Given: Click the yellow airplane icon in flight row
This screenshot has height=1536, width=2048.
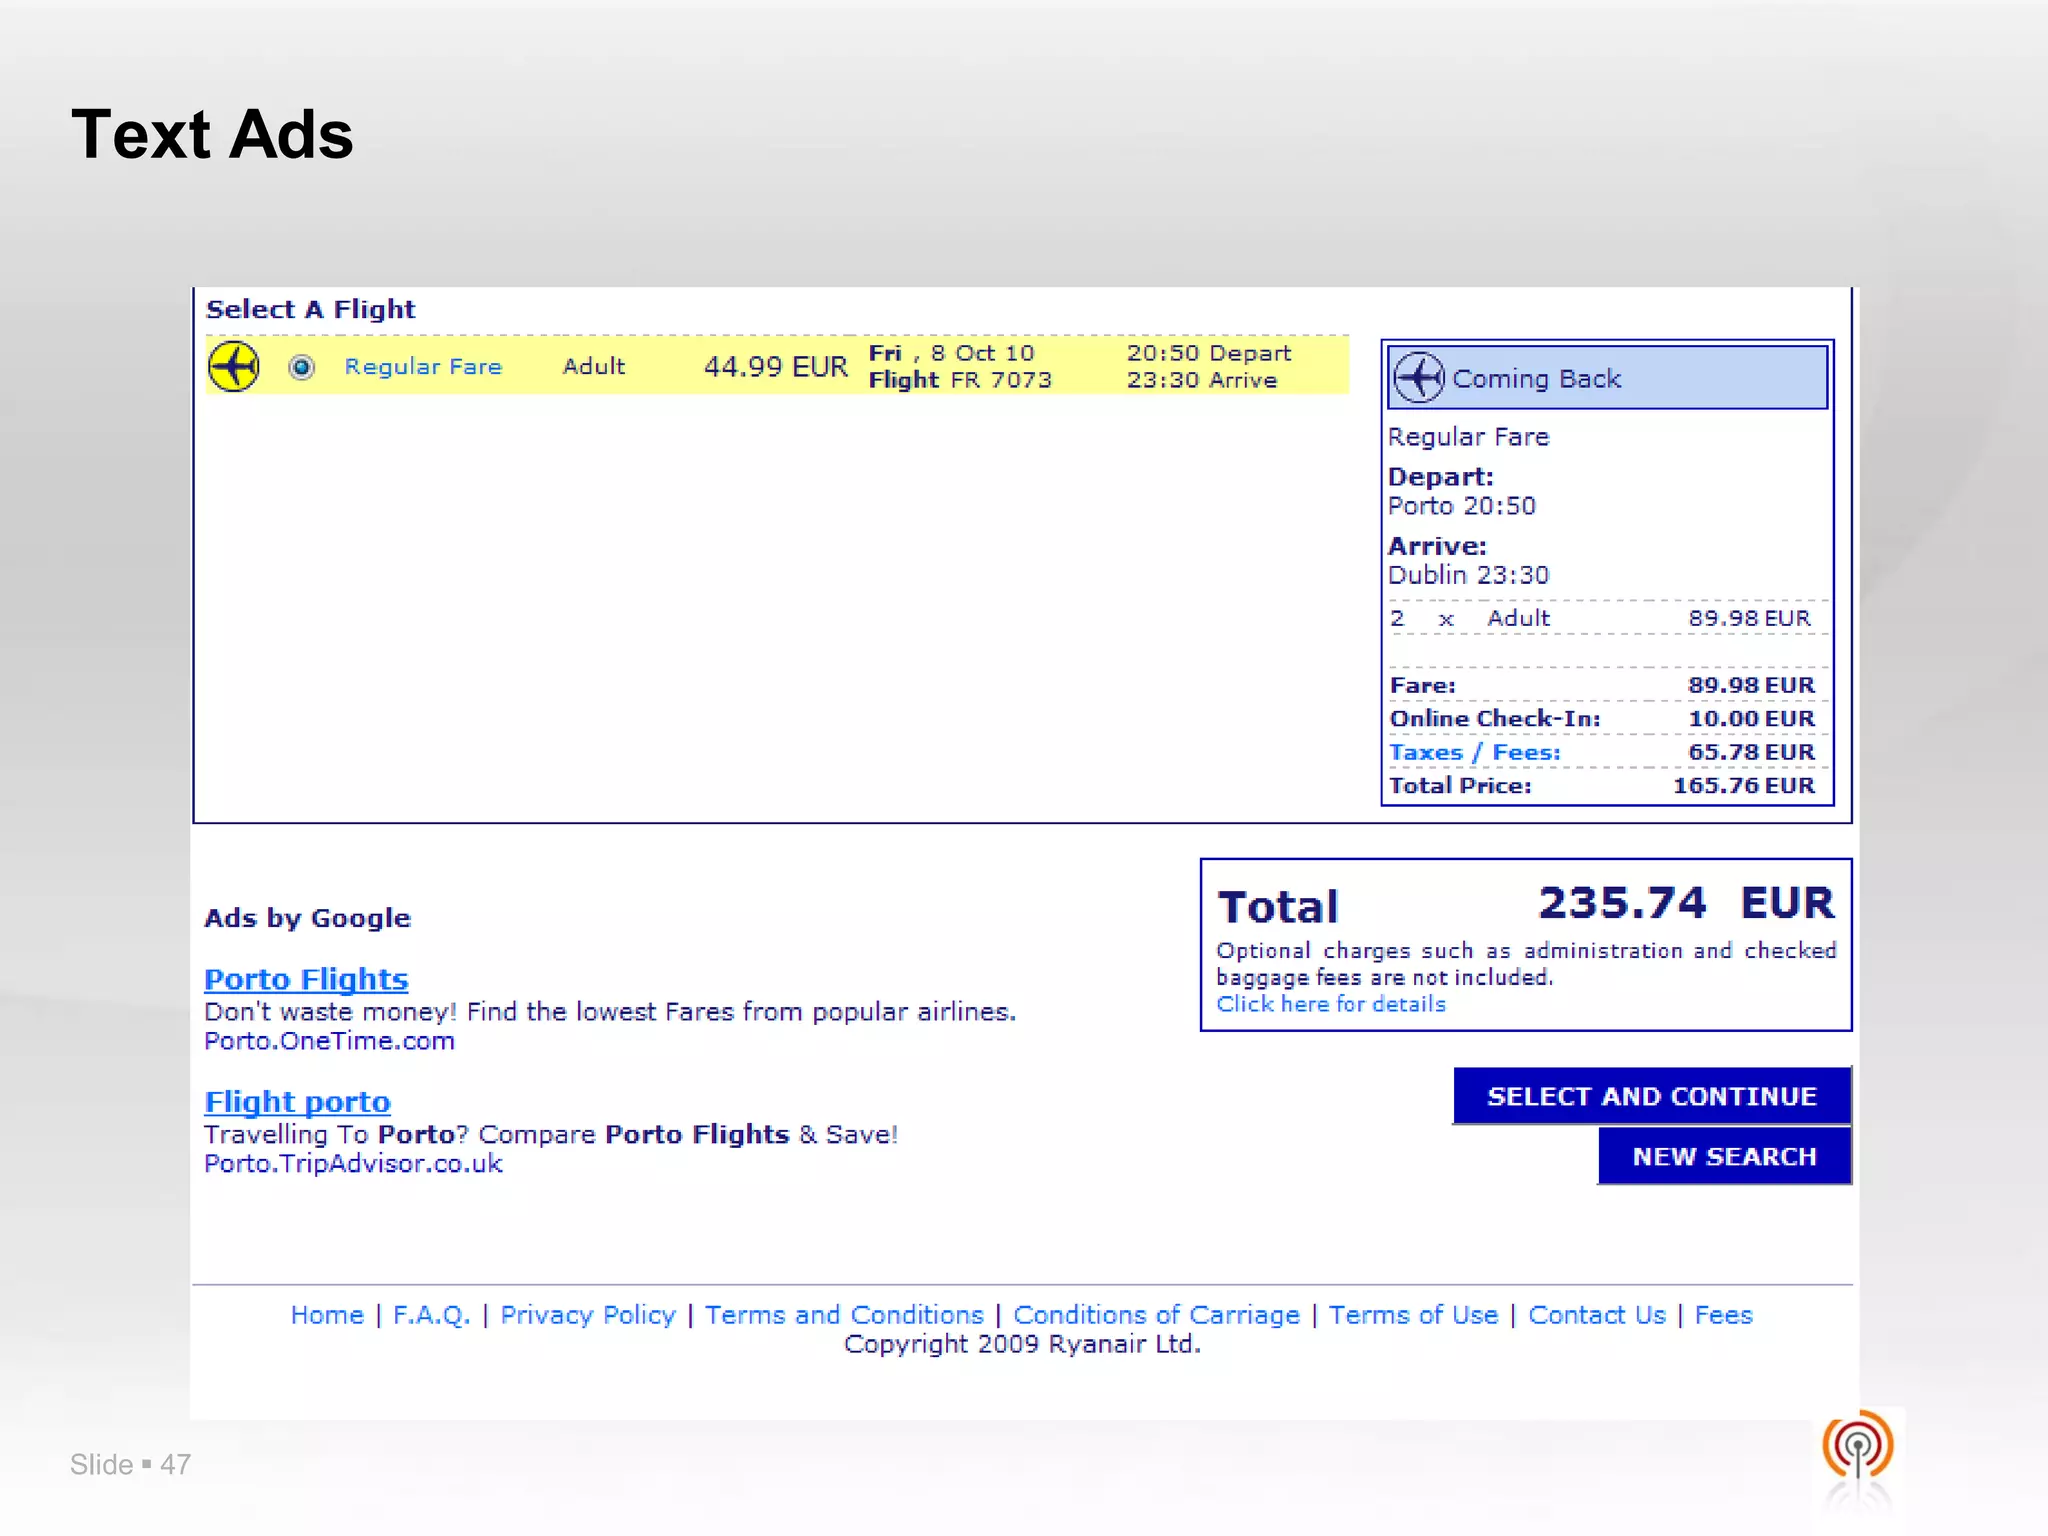Looking at the screenshot, I should (234, 367).
